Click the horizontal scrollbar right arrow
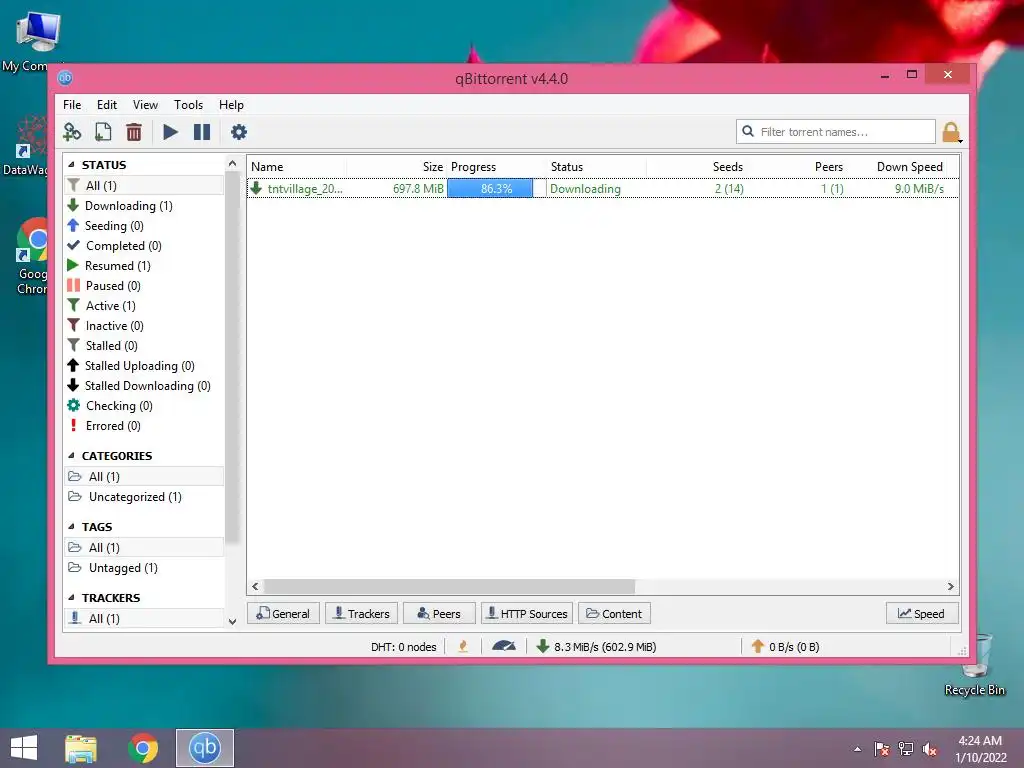Screen dimensions: 1024x768 (x=951, y=586)
